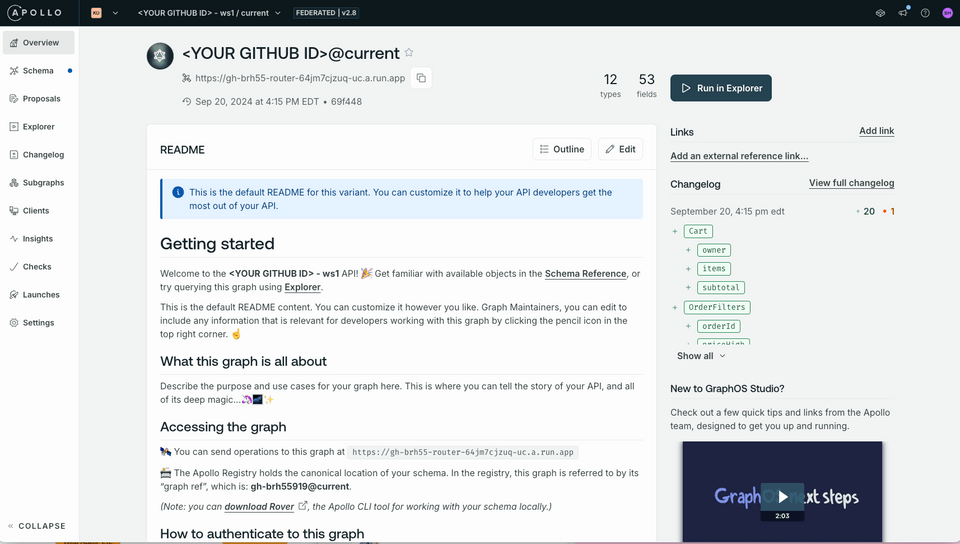Open Explorer from the sidebar
Image resolution: width=960 pixels, height=544 pixels.
pyautogui.click(x=39, y=127)
